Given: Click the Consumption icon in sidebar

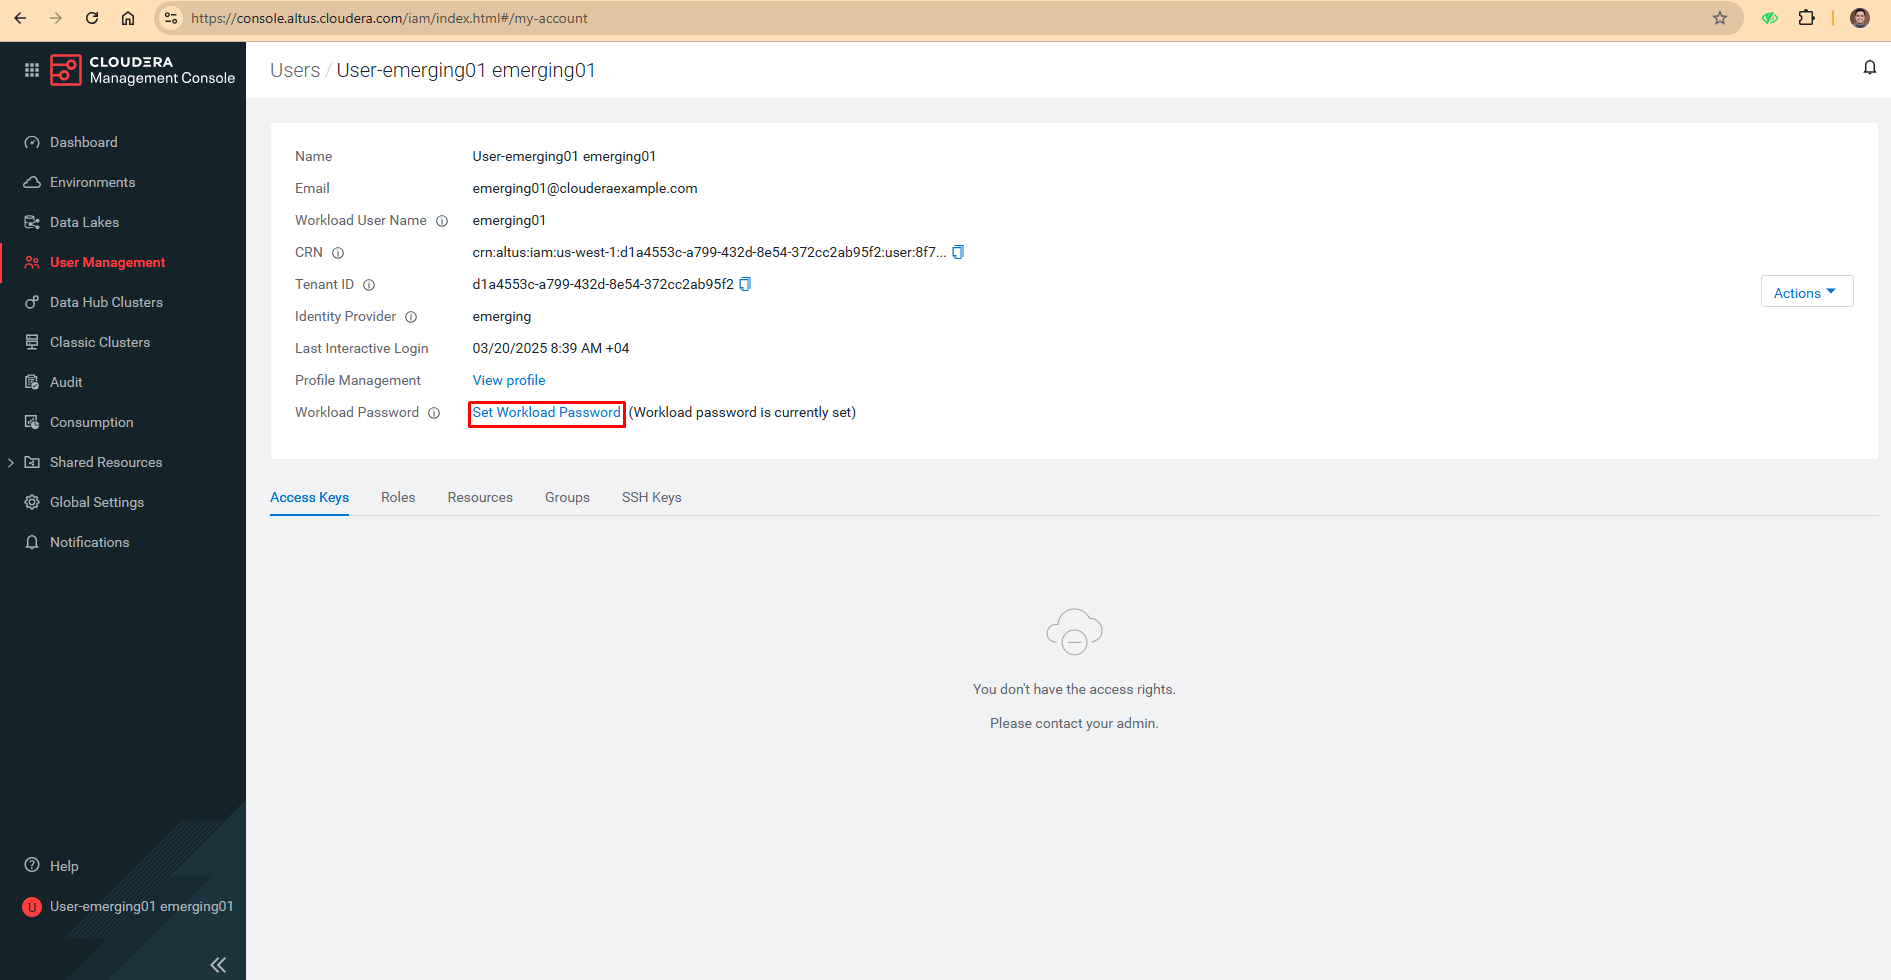Looking at the screenshot, I should (32, 422).
